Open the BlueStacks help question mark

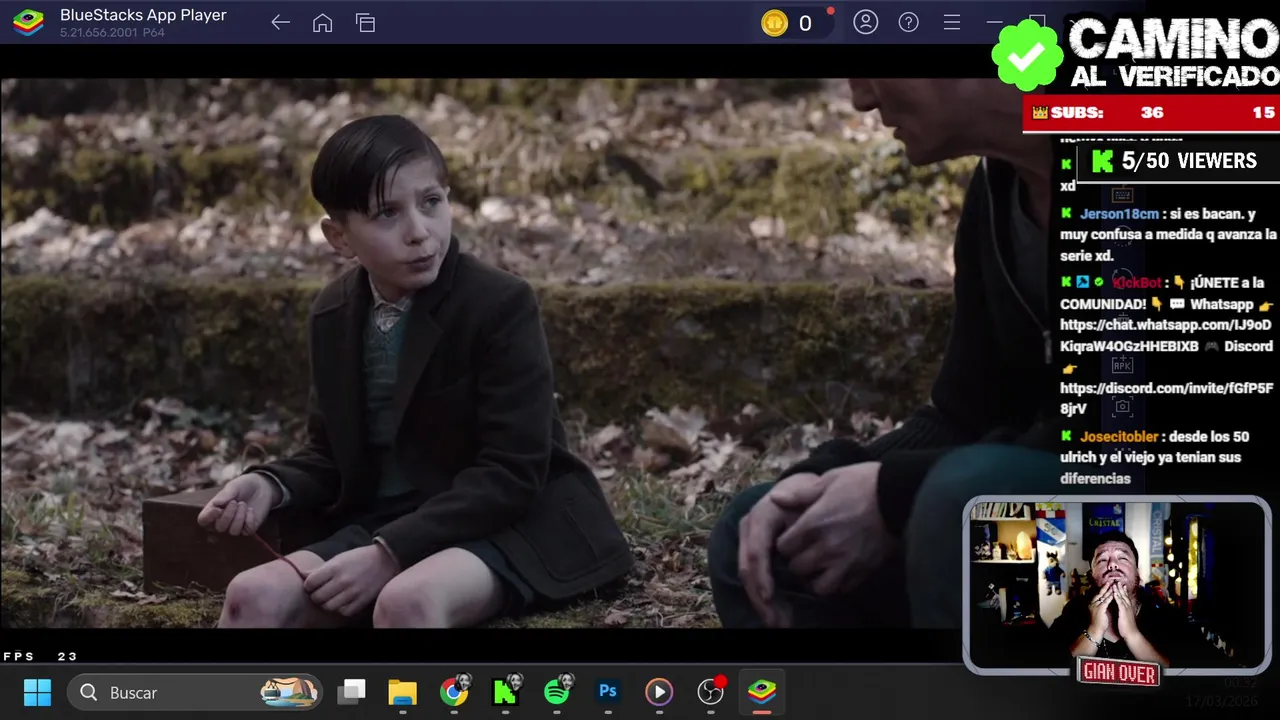[908, 22]
